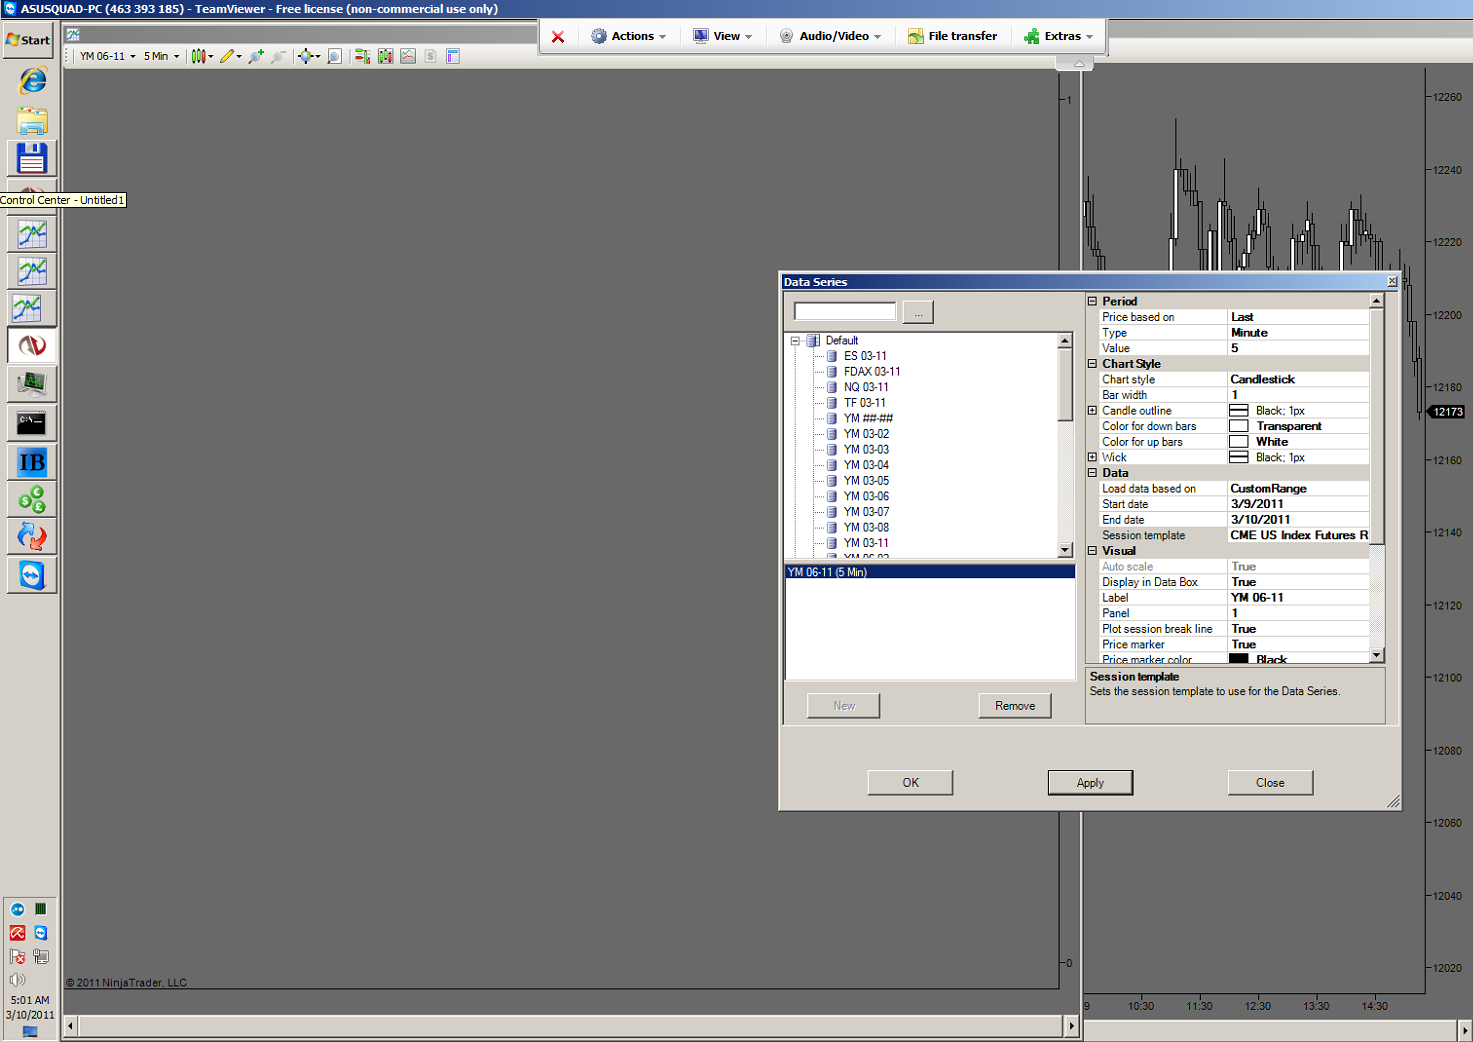Open the large TeamViewer taskbar button
The image size is (1473, 1042).
pyautogui.click(x=32, y=575)
